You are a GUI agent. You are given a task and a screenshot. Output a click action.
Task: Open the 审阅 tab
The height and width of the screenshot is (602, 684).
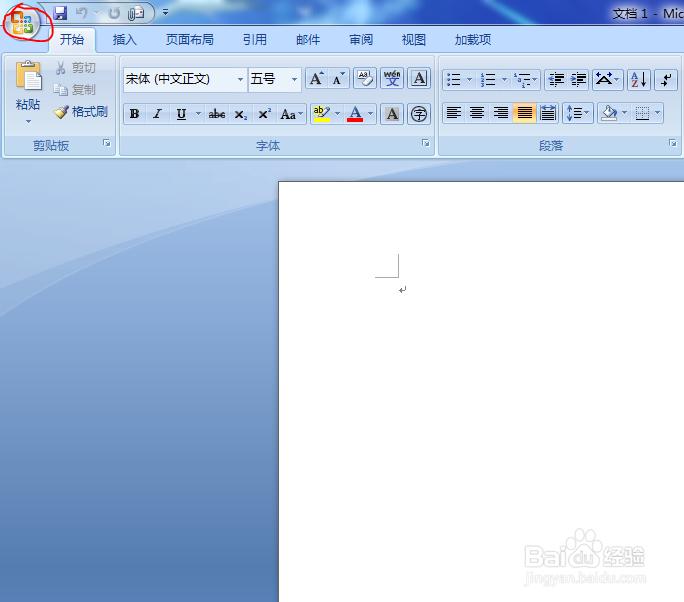pyautogui.click(x=361, y=40)
